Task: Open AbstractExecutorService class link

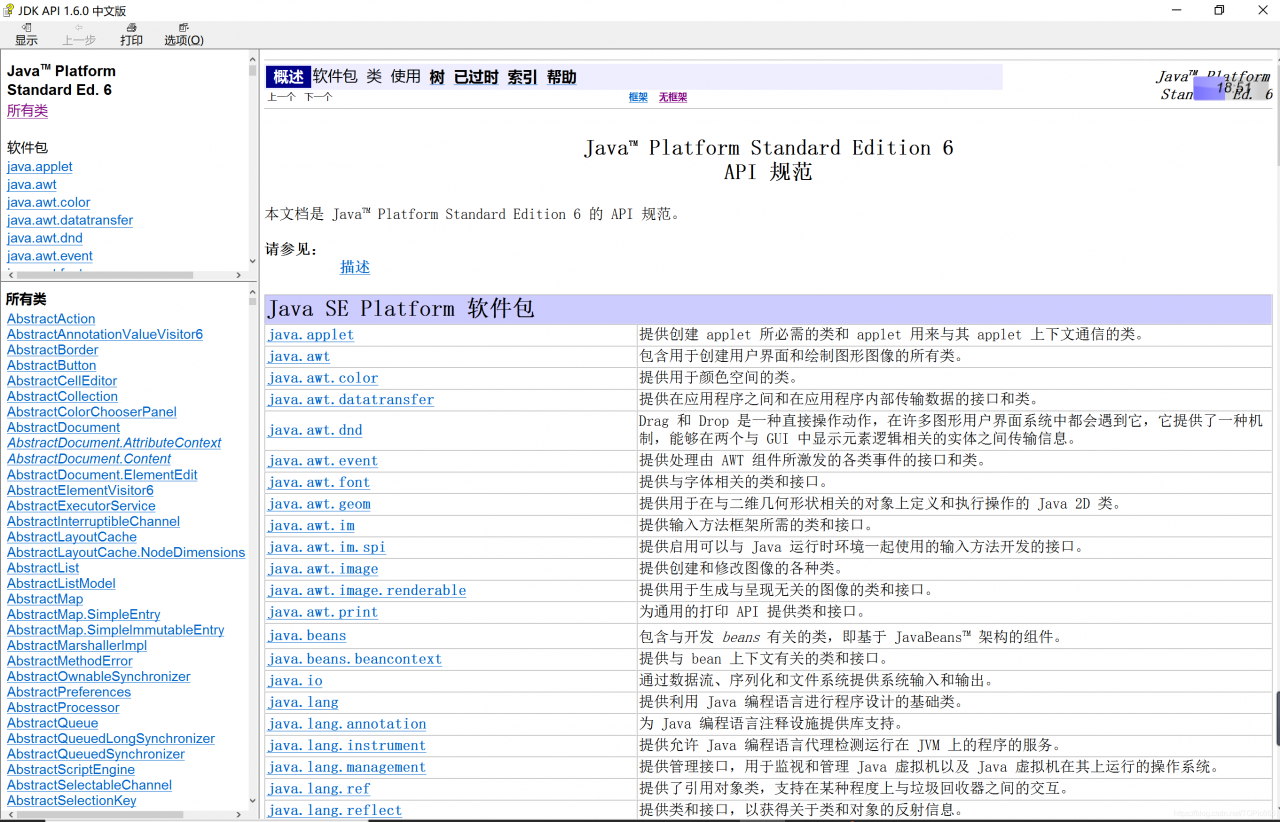Action: tap(81, 506)
